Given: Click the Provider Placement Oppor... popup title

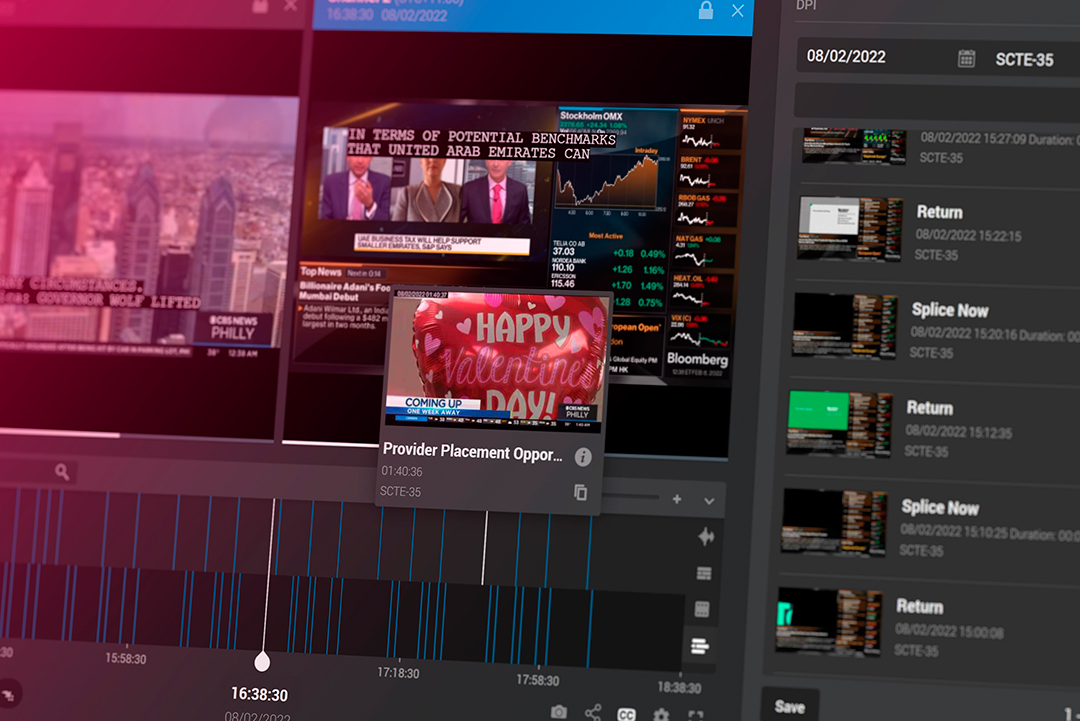Looking at the screenshot, I should pos(472,452).
